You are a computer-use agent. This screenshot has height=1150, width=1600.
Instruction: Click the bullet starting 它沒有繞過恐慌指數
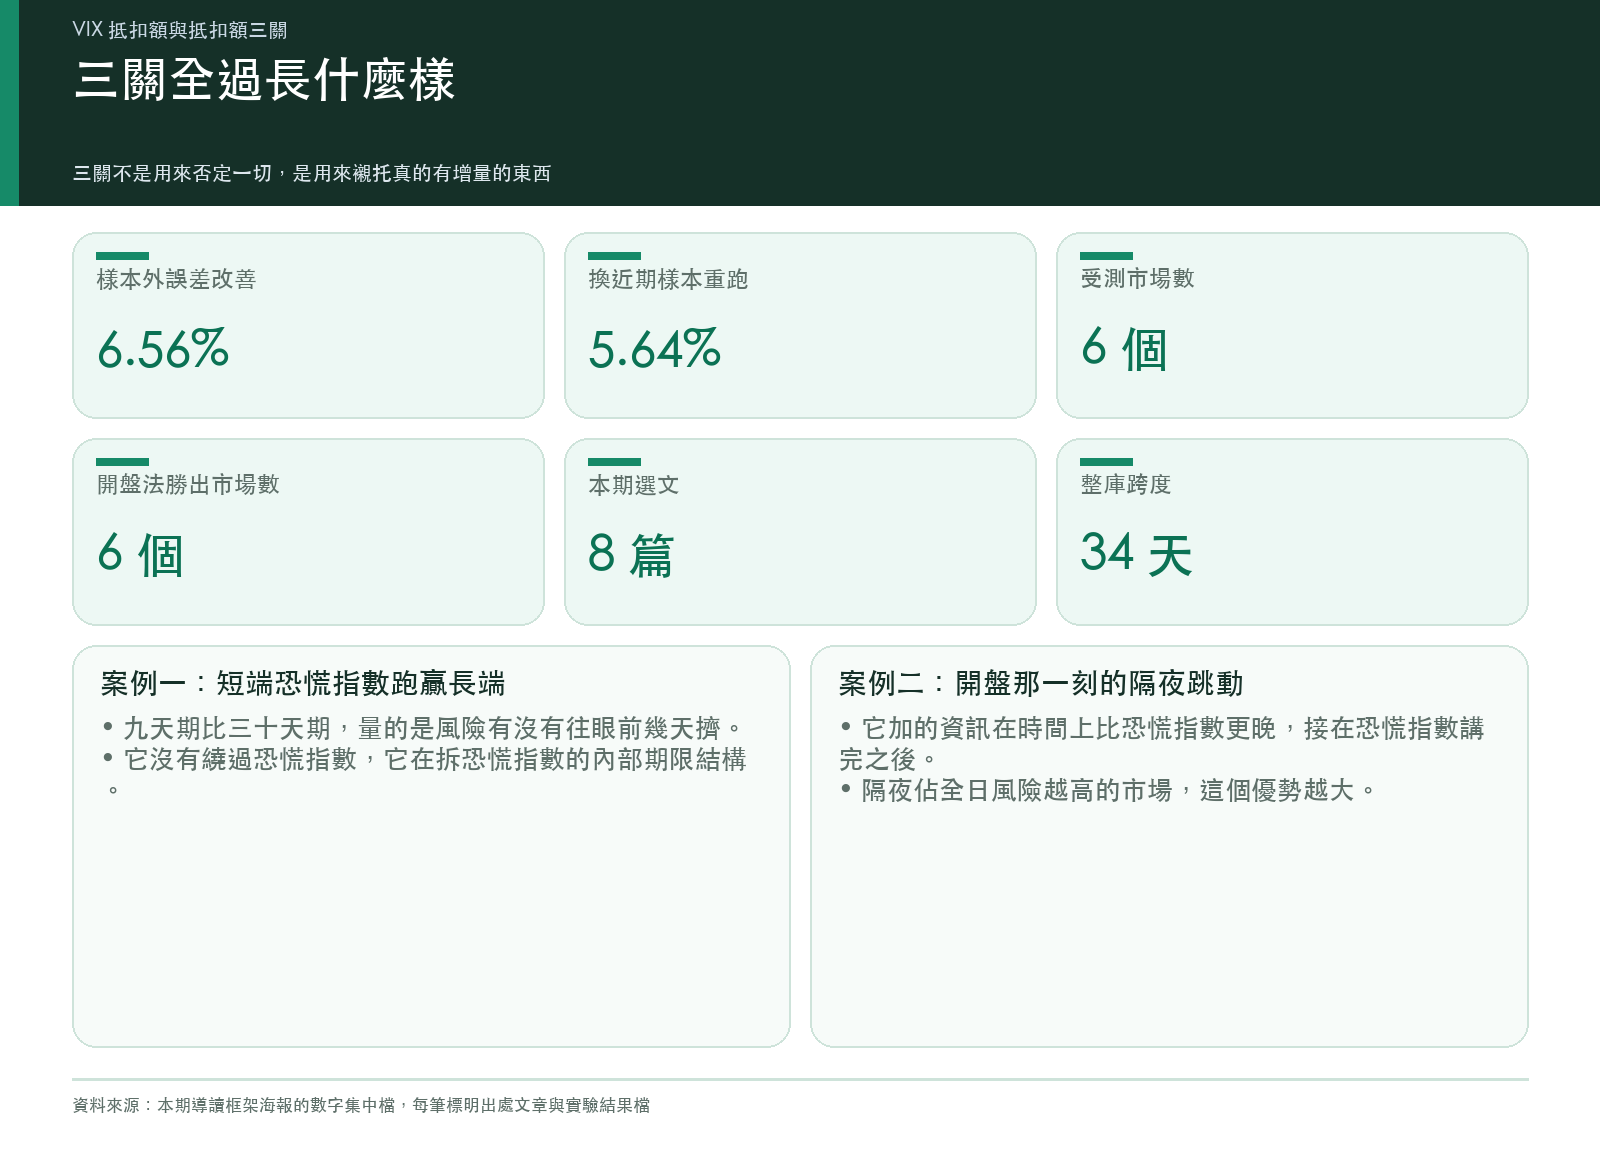tap(424, 774)
